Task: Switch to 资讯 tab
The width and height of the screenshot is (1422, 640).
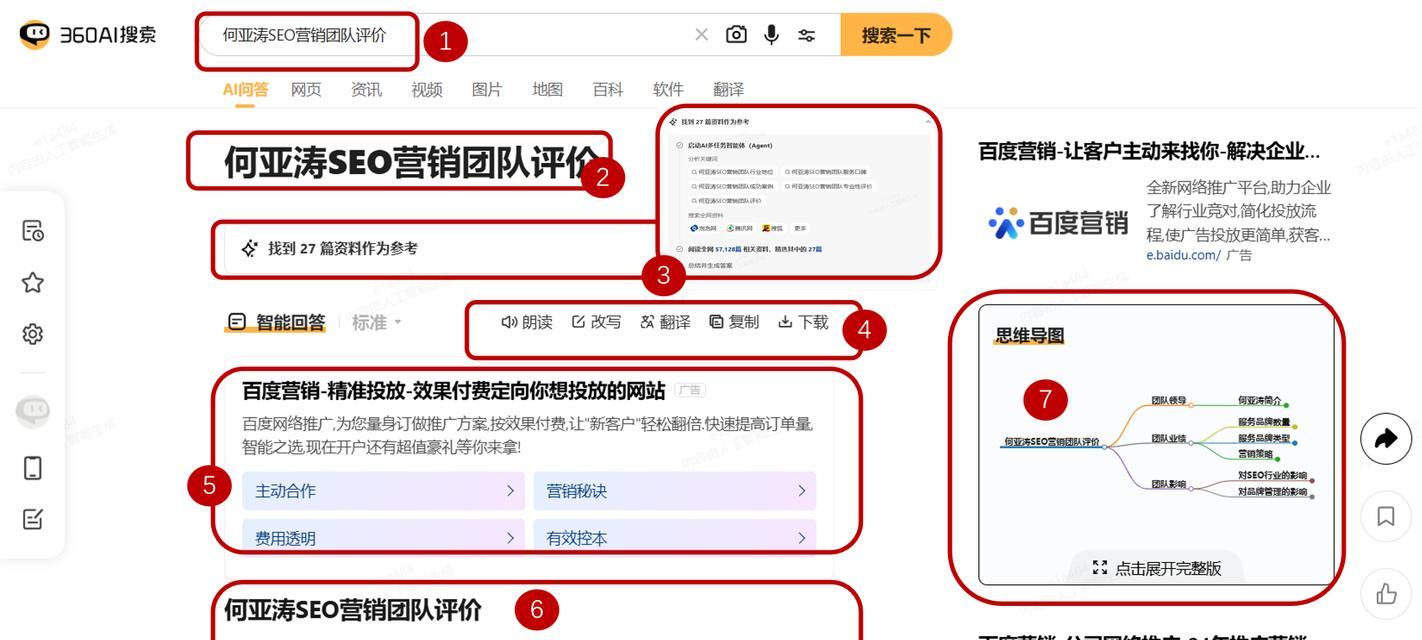Action: point(366,89)
